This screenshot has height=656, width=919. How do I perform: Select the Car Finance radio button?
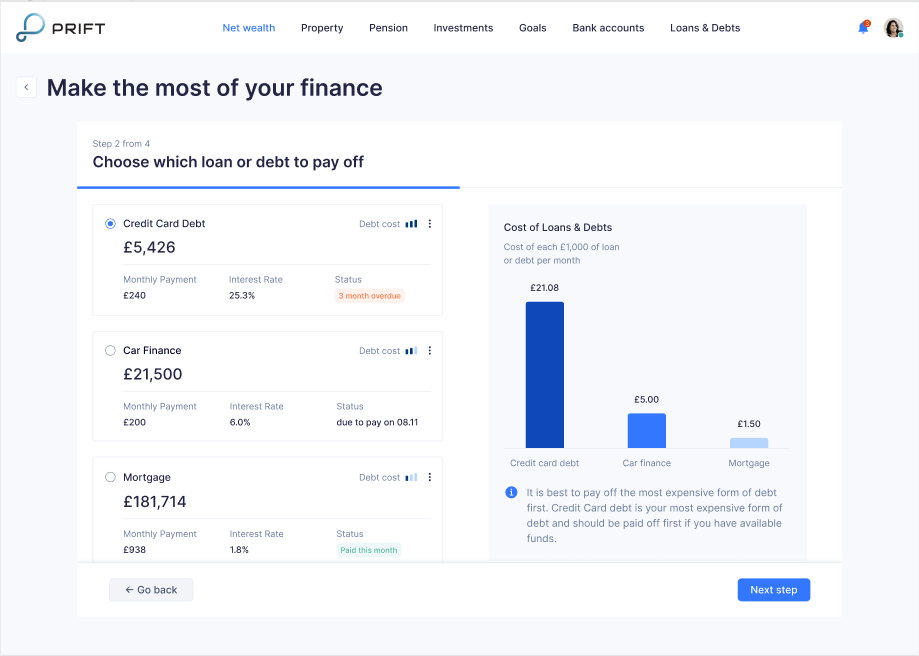[x=110, y=351]
